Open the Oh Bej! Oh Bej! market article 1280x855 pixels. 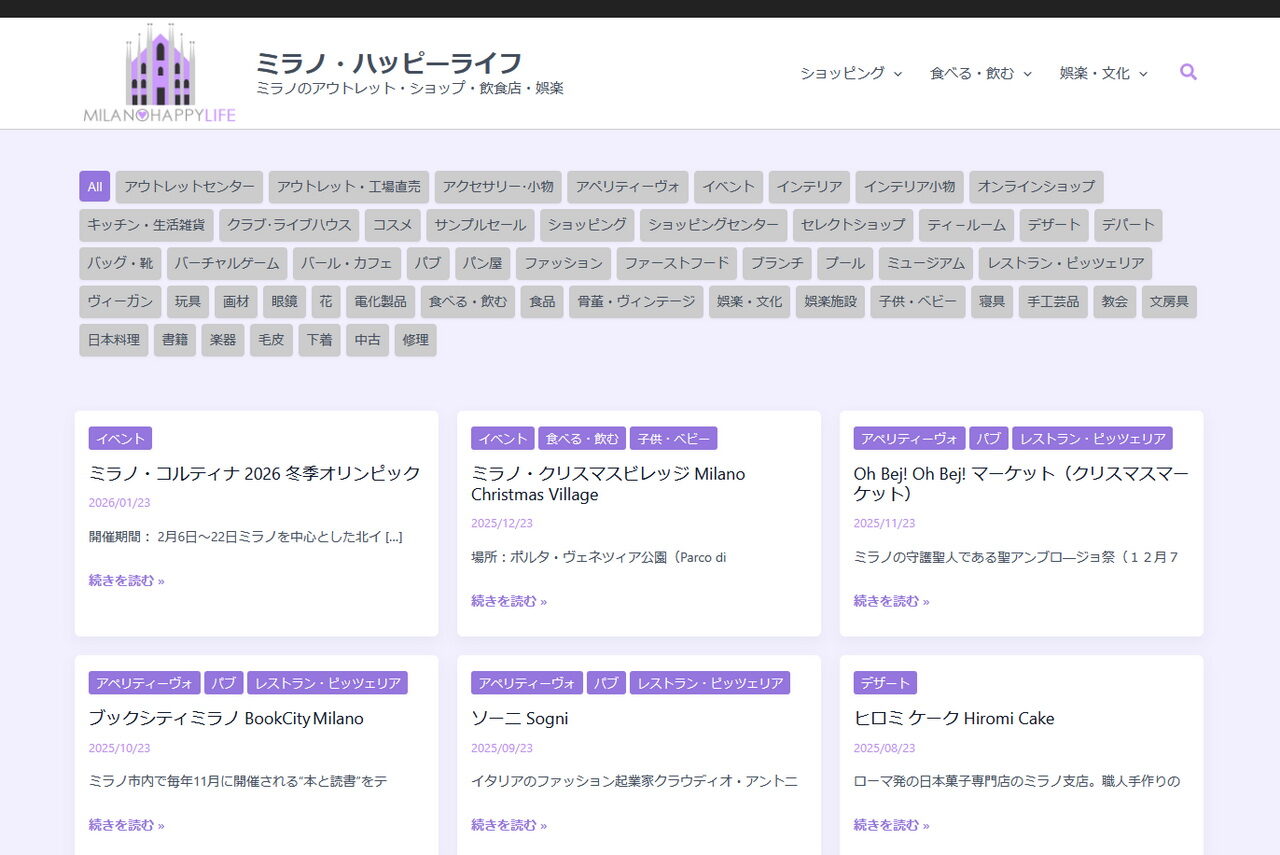(1020, 483)
